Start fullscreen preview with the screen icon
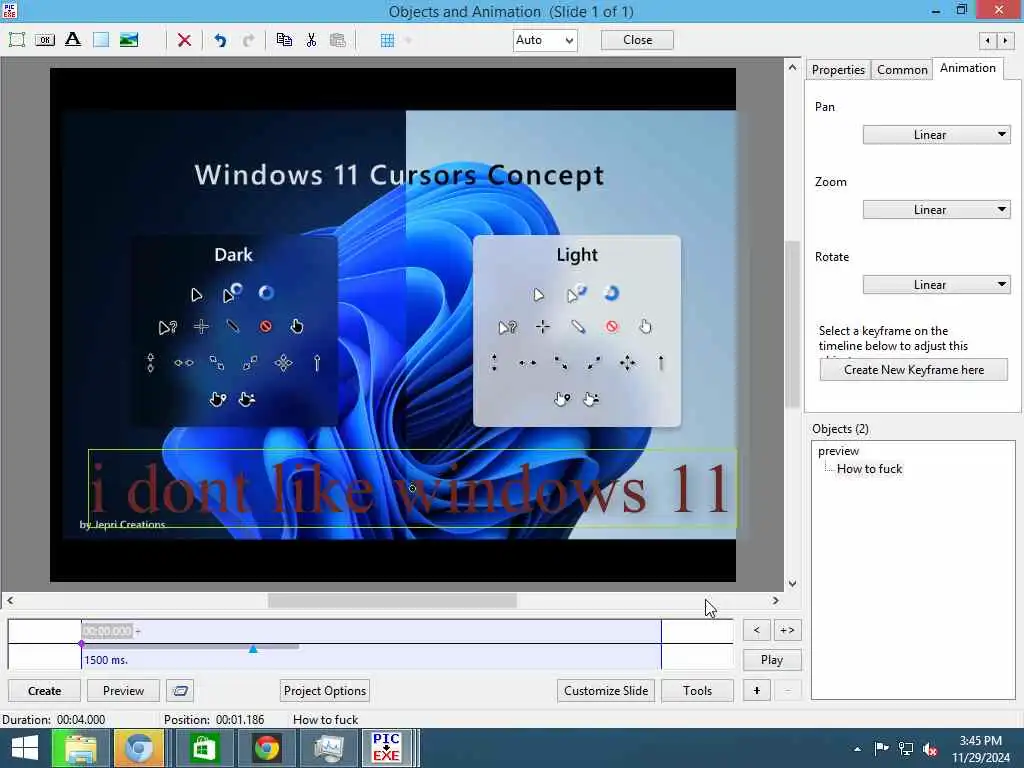The width and height of the screenshot is (1024, 768). (x=180, y=691)
